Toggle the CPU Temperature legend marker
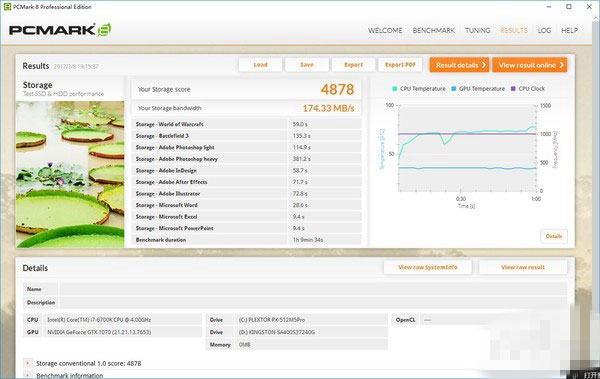This screenshot has height=379, width=600. click(395, 88)
